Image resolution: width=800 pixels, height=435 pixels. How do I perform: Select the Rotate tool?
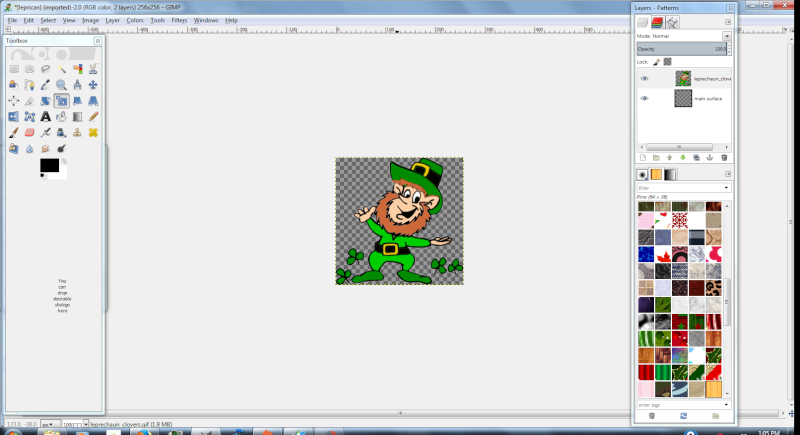click(45, 101)
